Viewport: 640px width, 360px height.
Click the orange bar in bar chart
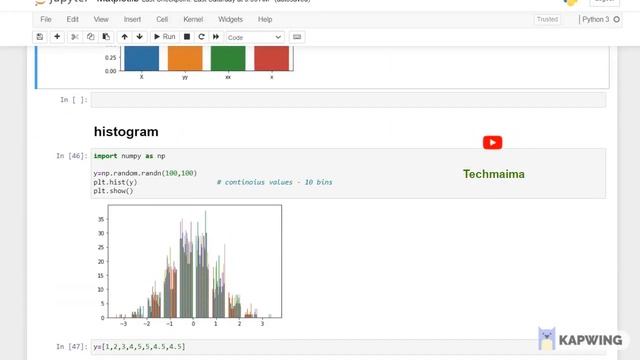[x=185, y=58]
